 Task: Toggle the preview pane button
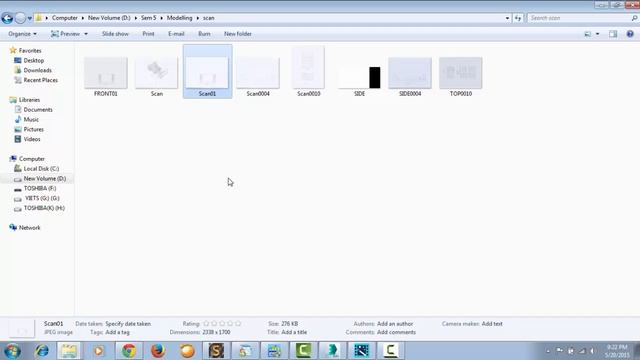click(x=613, y=34)
